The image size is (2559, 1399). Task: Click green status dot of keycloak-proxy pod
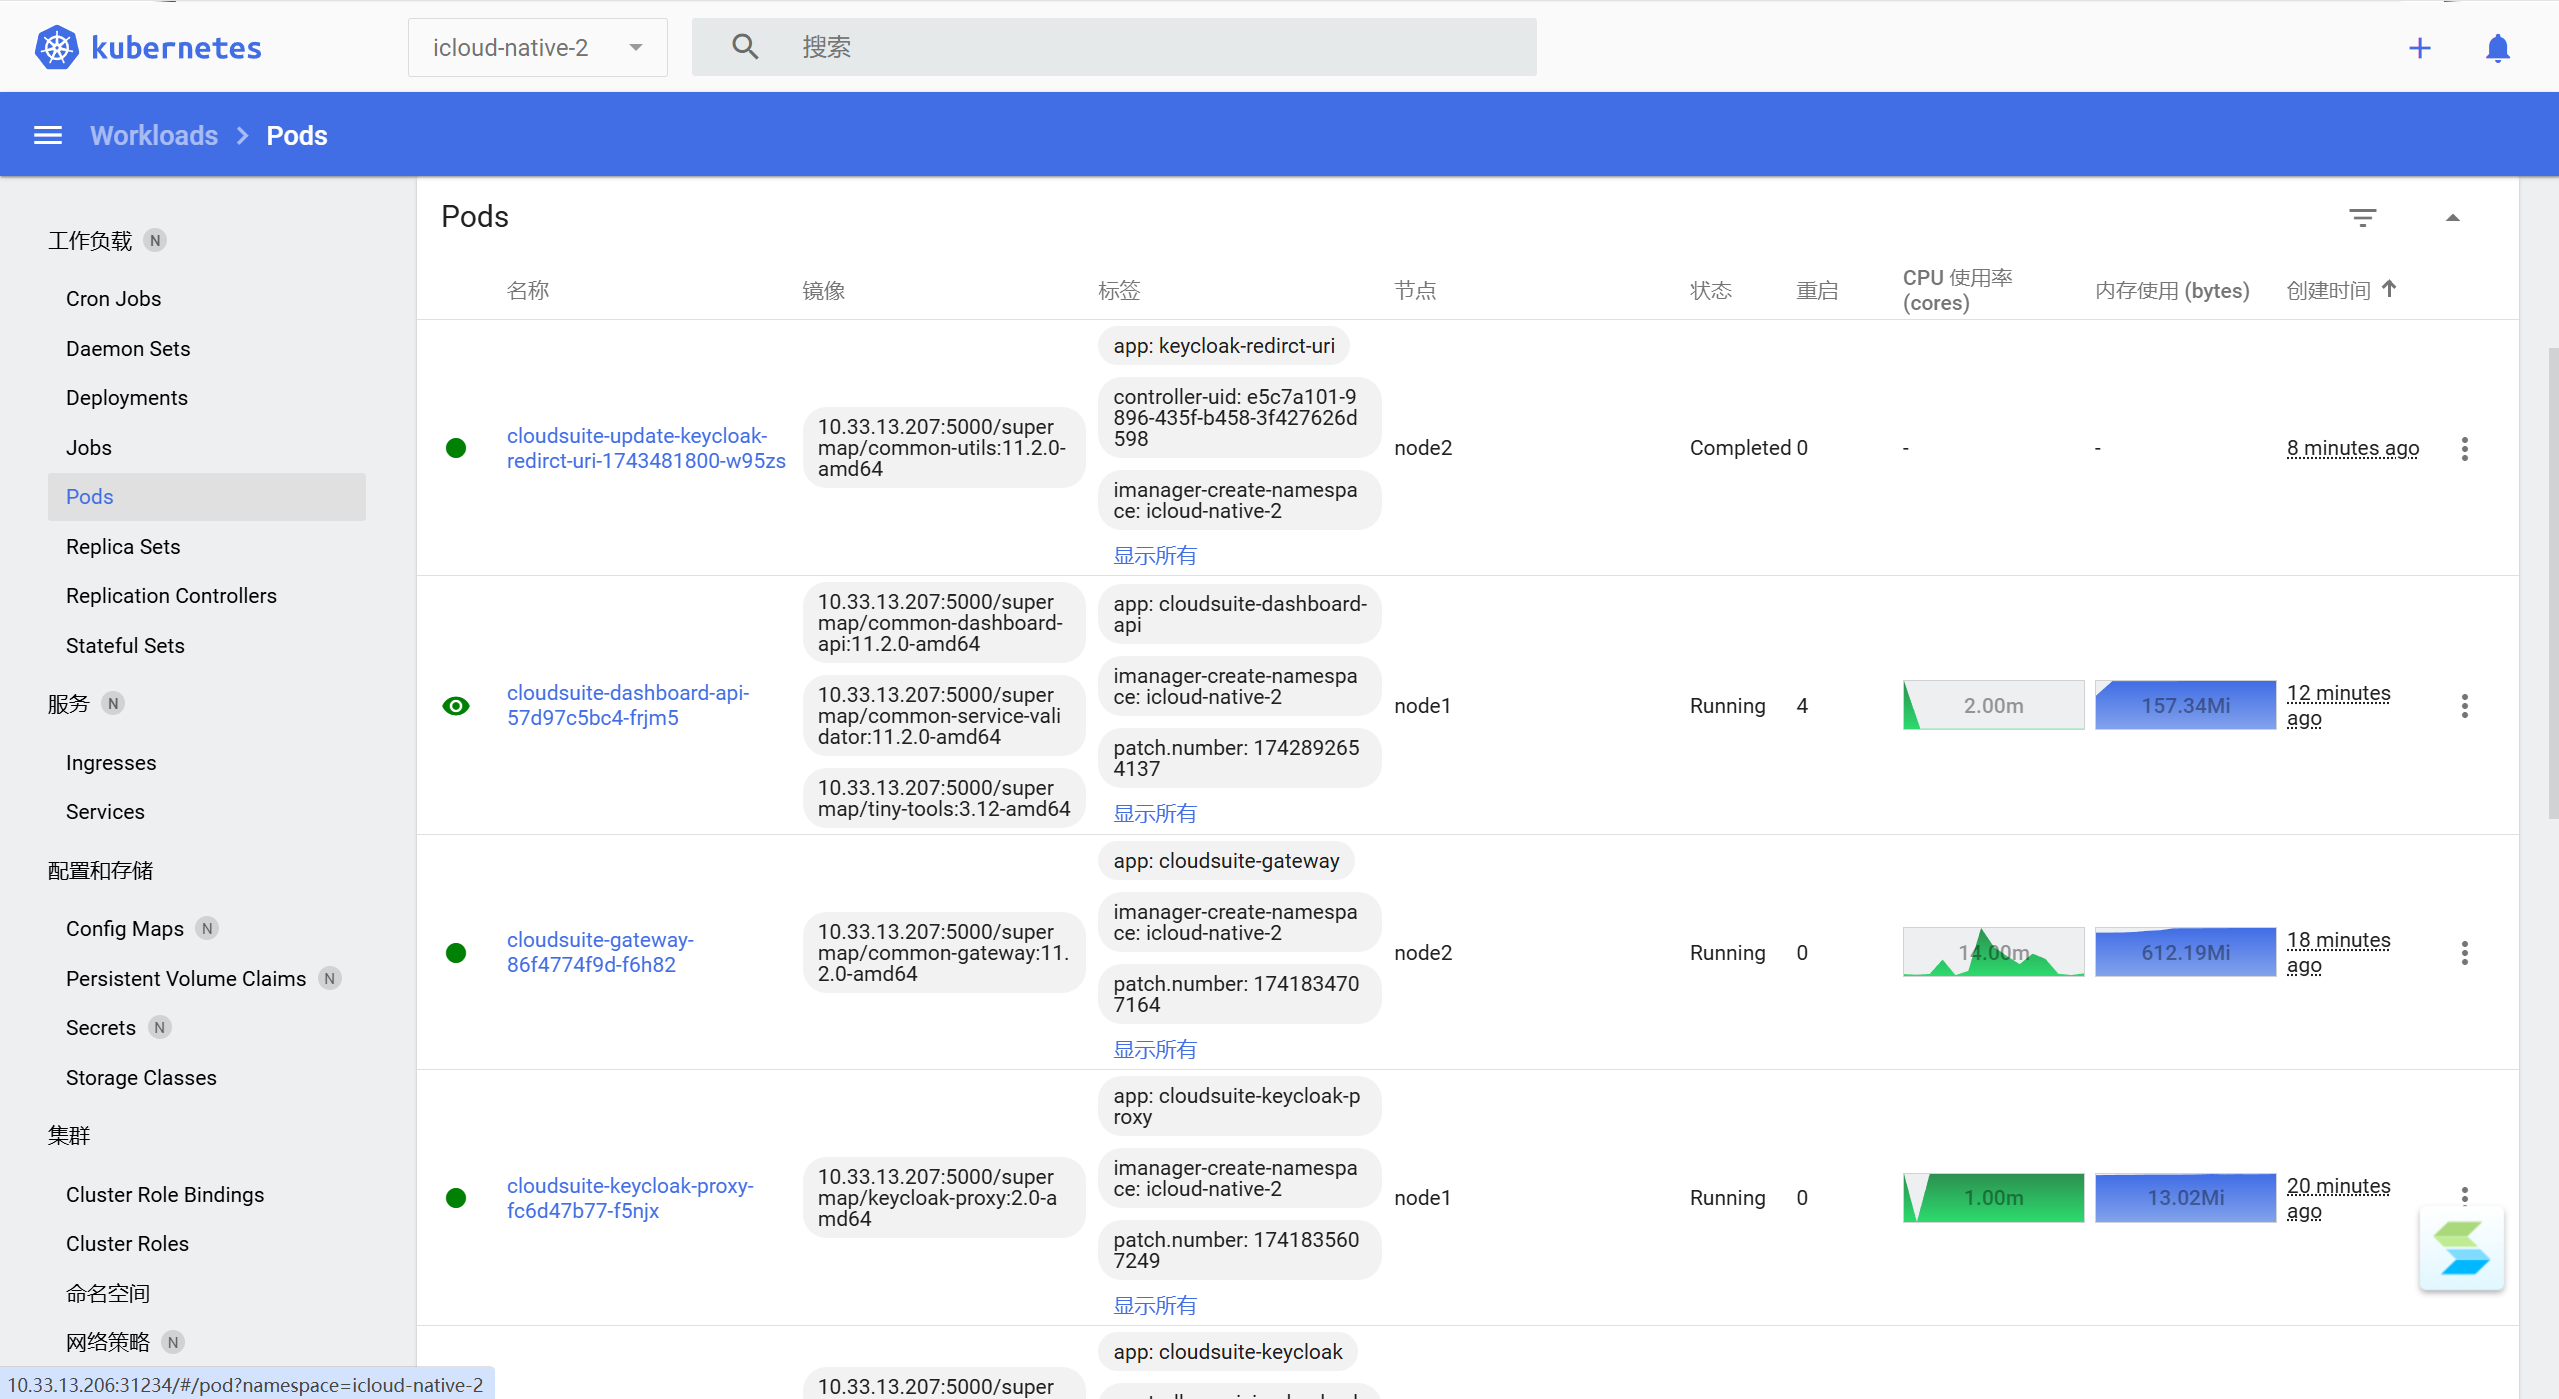(x=456, y=1198)
